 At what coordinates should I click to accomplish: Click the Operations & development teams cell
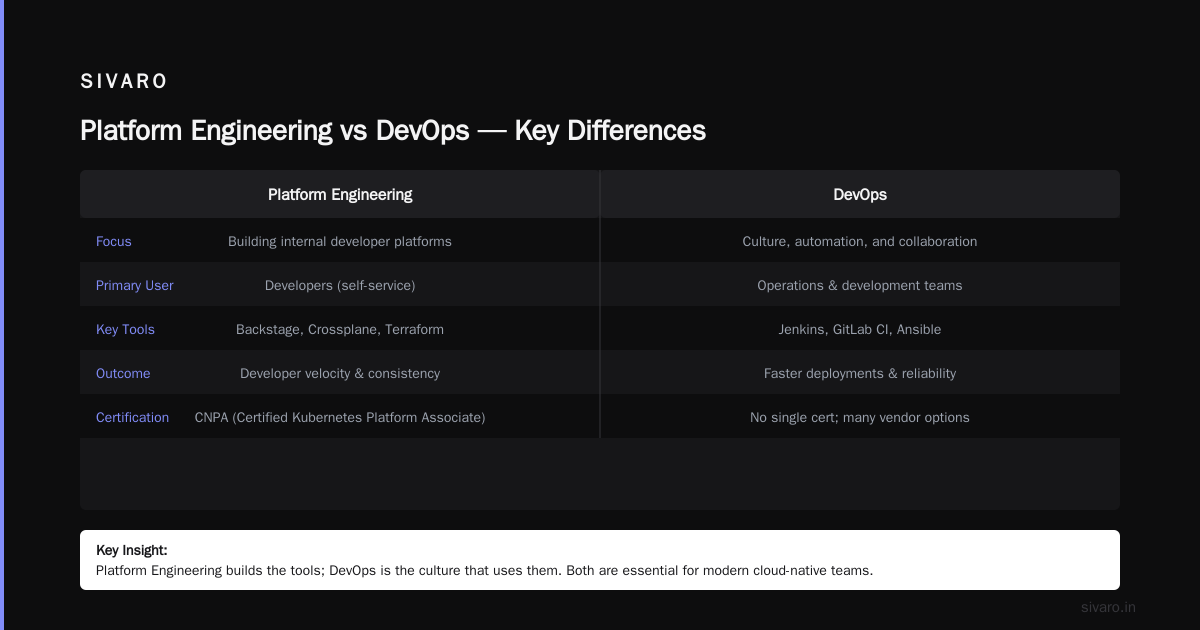tap(860, 285)
